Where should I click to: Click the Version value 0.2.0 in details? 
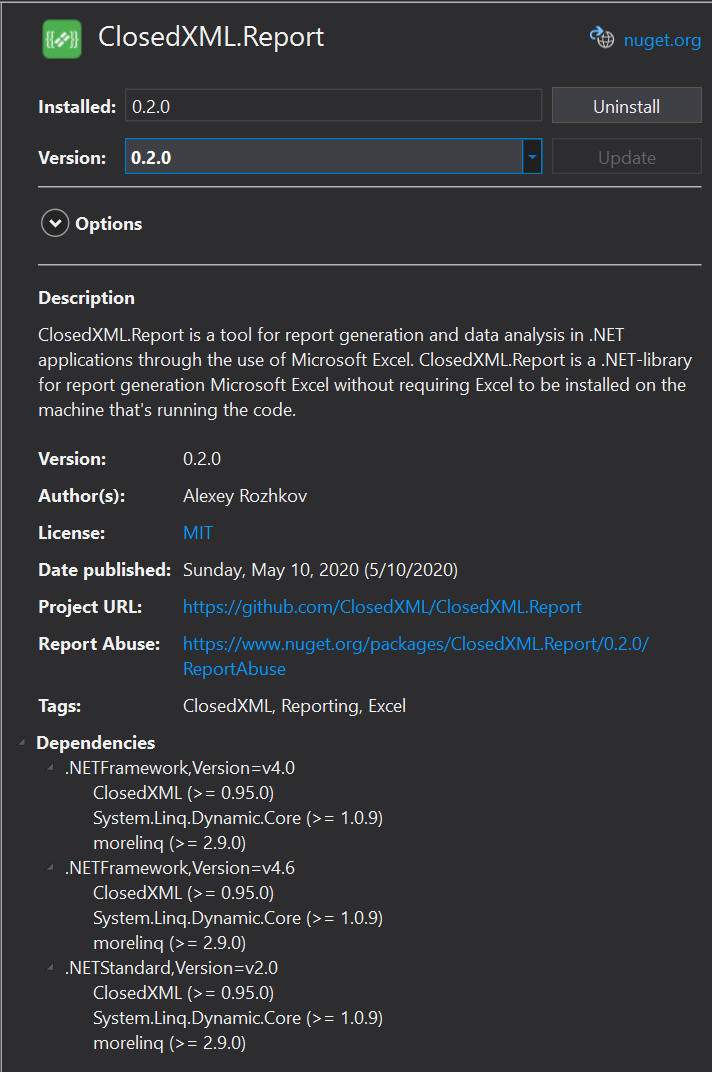pos(202,459)
